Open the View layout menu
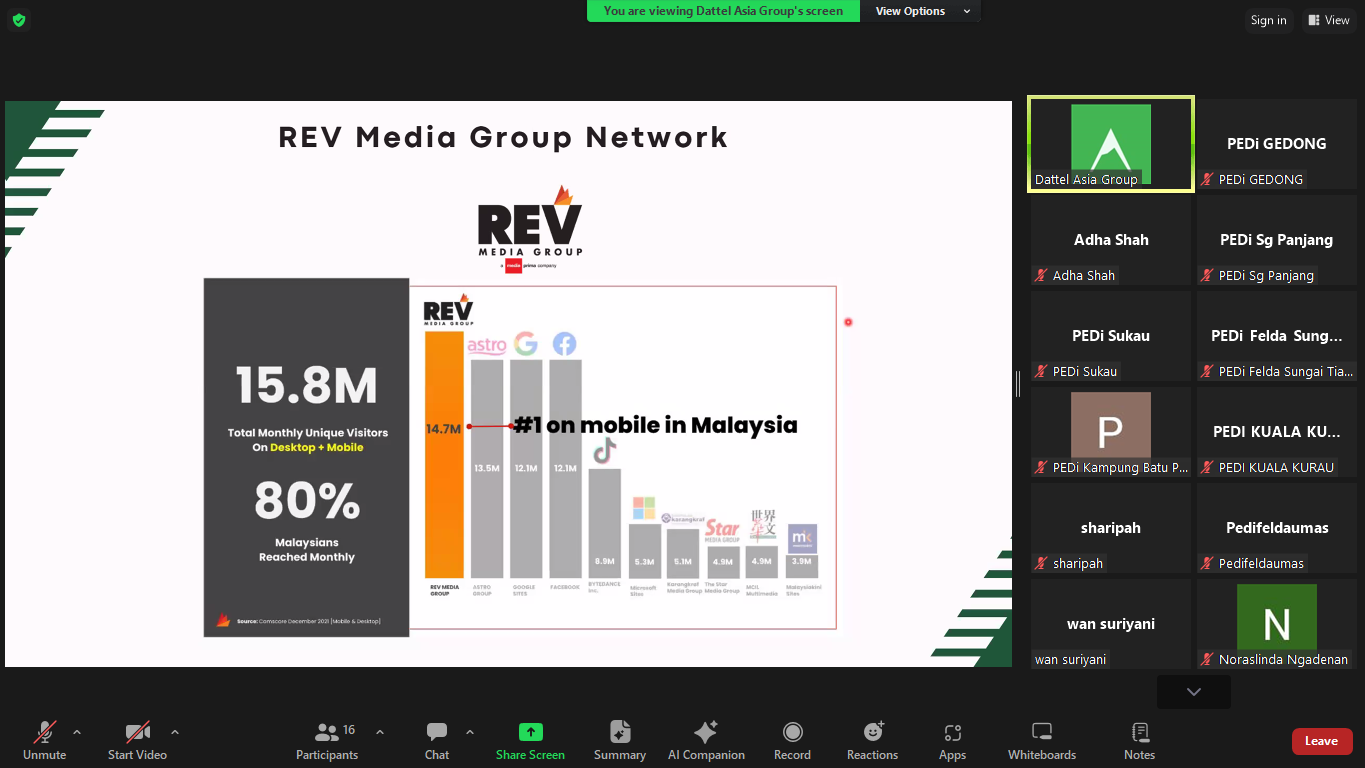Image resolution: width=1365 pixels, height=768 pixels. (1329, 20)
